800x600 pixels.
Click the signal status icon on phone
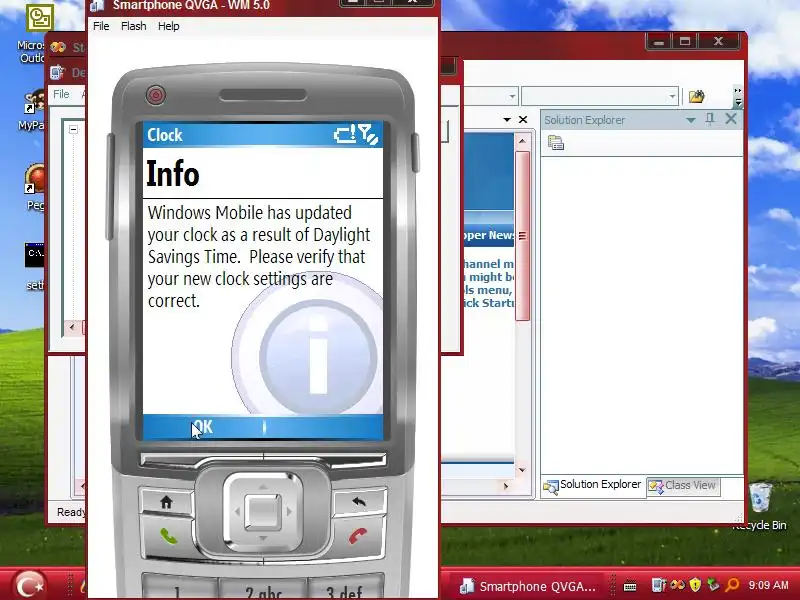click(x=368, y=134)
